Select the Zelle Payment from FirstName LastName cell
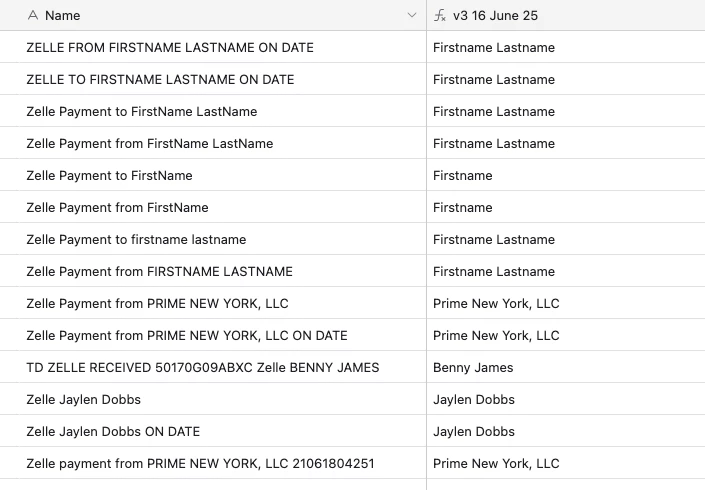This screenshot has width=705, height=490. pyautogui.click(x=223, y=143)
